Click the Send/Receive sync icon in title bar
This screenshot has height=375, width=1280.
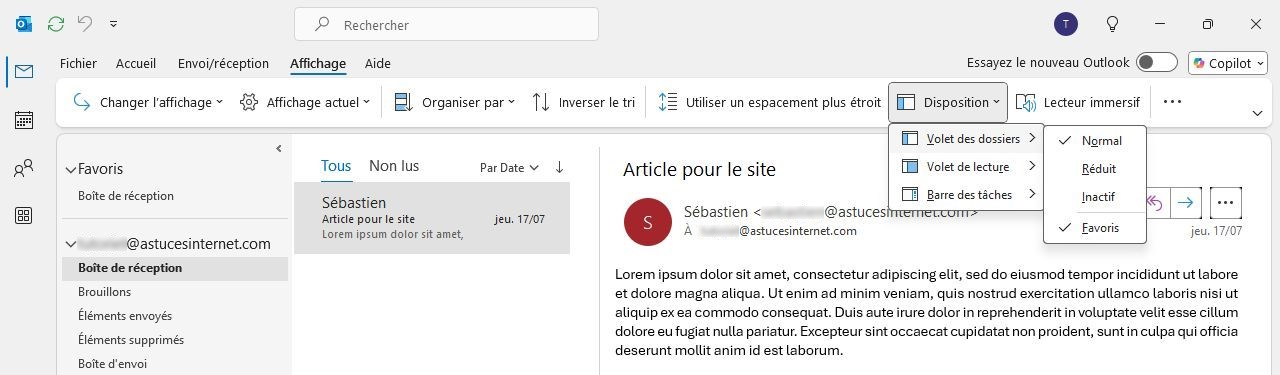pyautogui.click(x=56, y=24)
